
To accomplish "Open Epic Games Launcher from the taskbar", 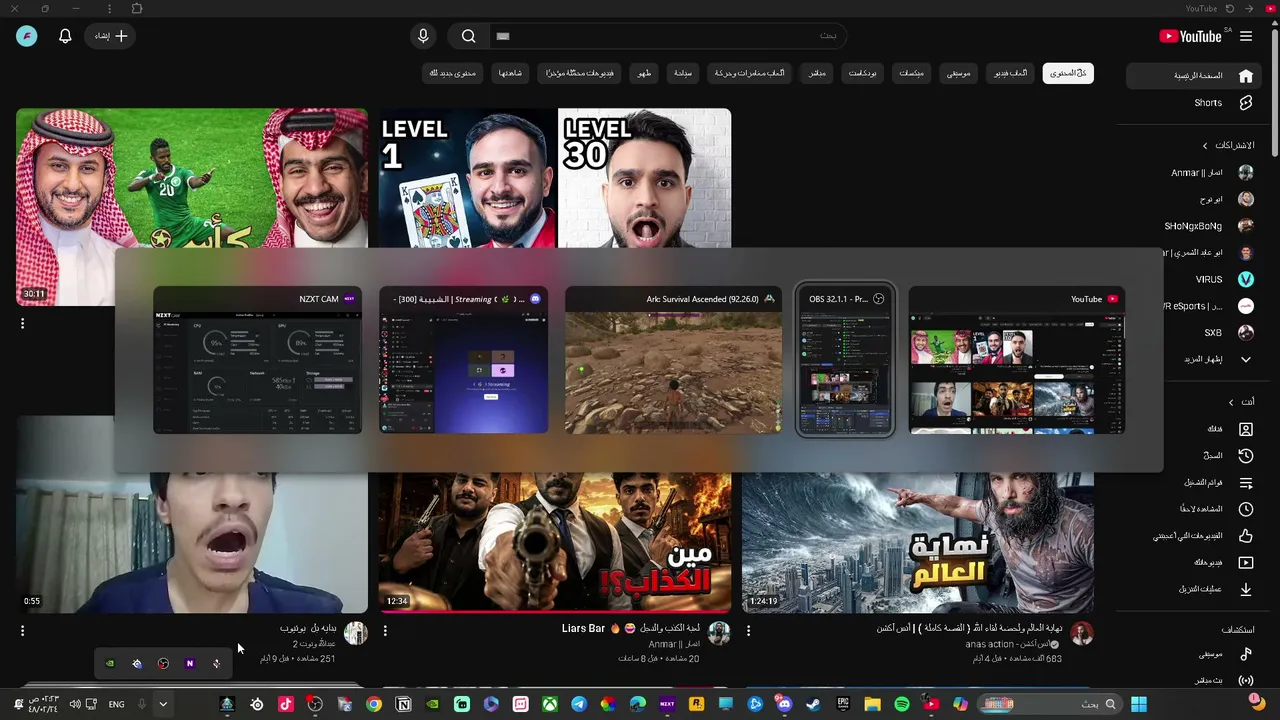I will coord(843,704).
